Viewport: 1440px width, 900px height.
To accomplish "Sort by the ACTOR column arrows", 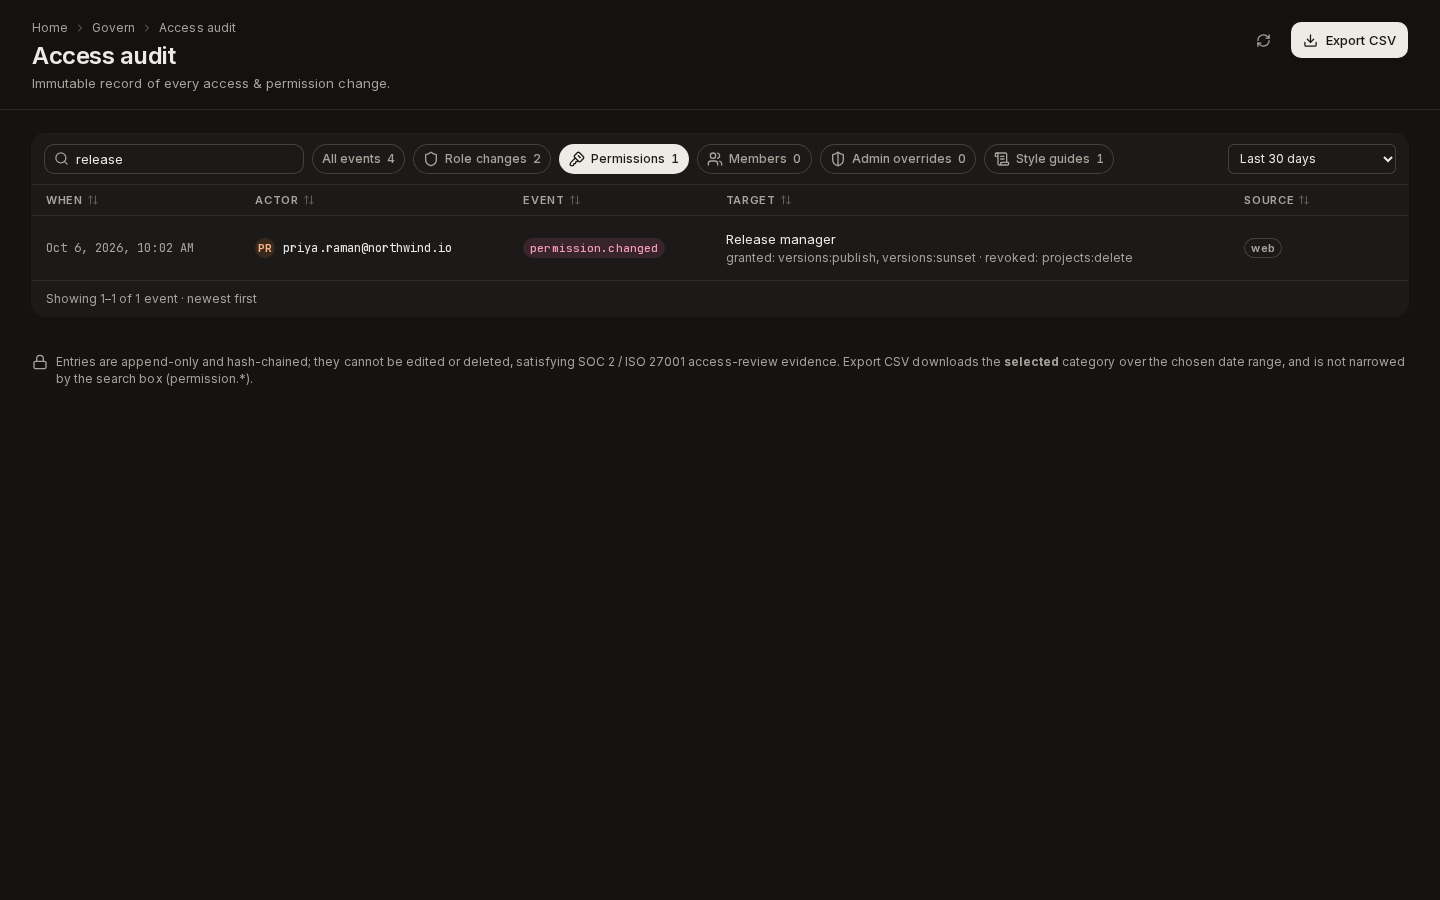I will click(309, 200).
